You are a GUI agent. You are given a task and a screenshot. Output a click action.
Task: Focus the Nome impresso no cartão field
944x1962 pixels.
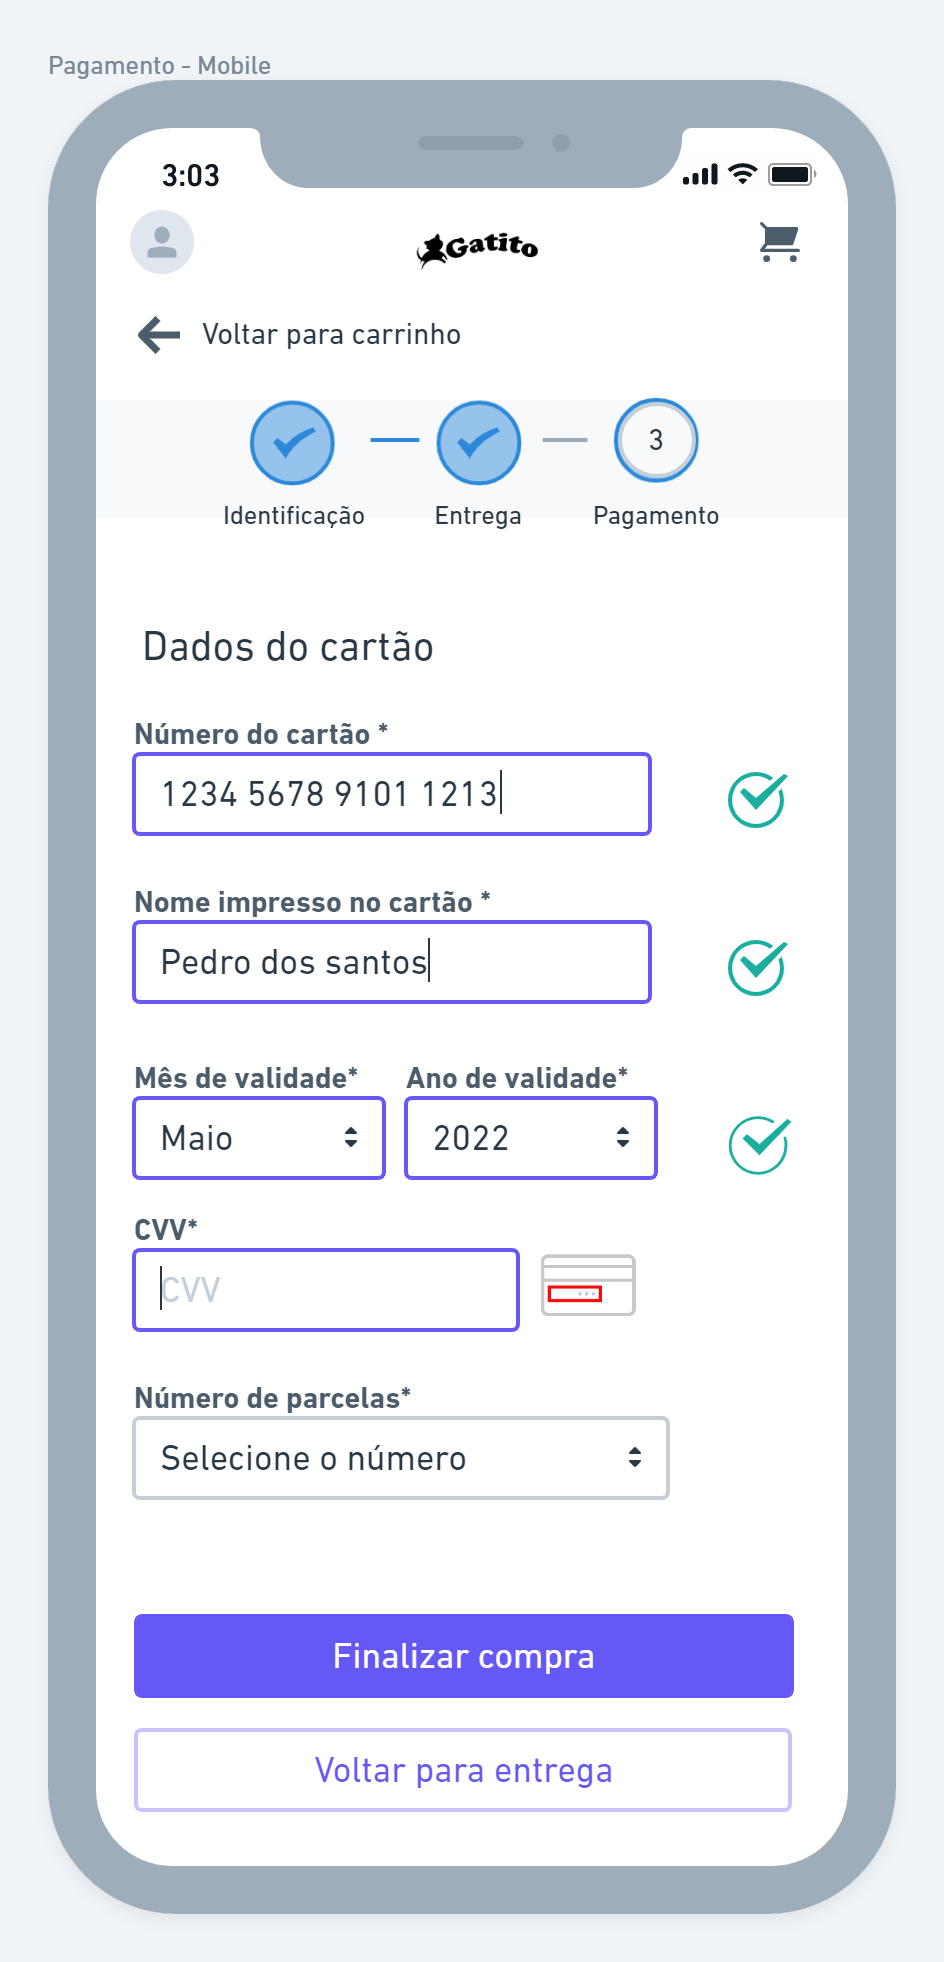[392, 962]
